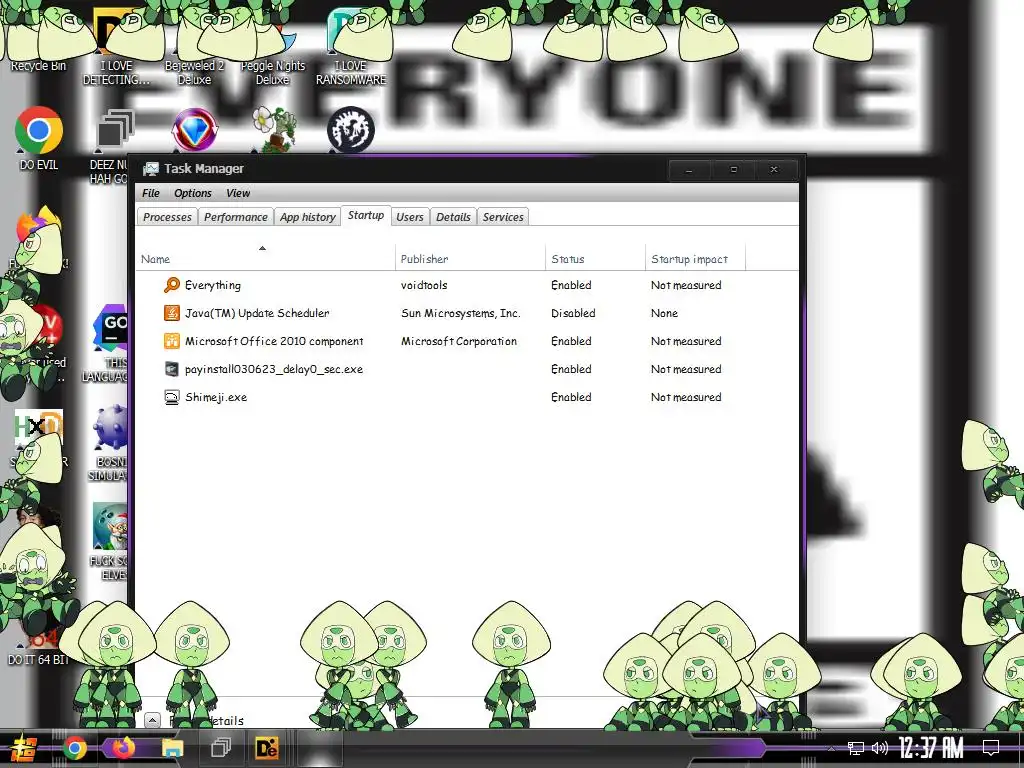This screenshot has height=768, width=1024.
Task: Collapse Task Manager with Fewer details arrow
Action: 152,720
